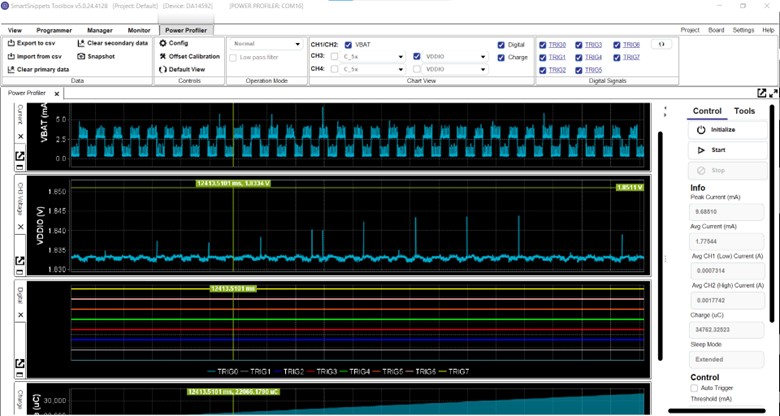Screen dimensions: 780x416
Task: Minimize the Digital signals chart
Action: 20,375
